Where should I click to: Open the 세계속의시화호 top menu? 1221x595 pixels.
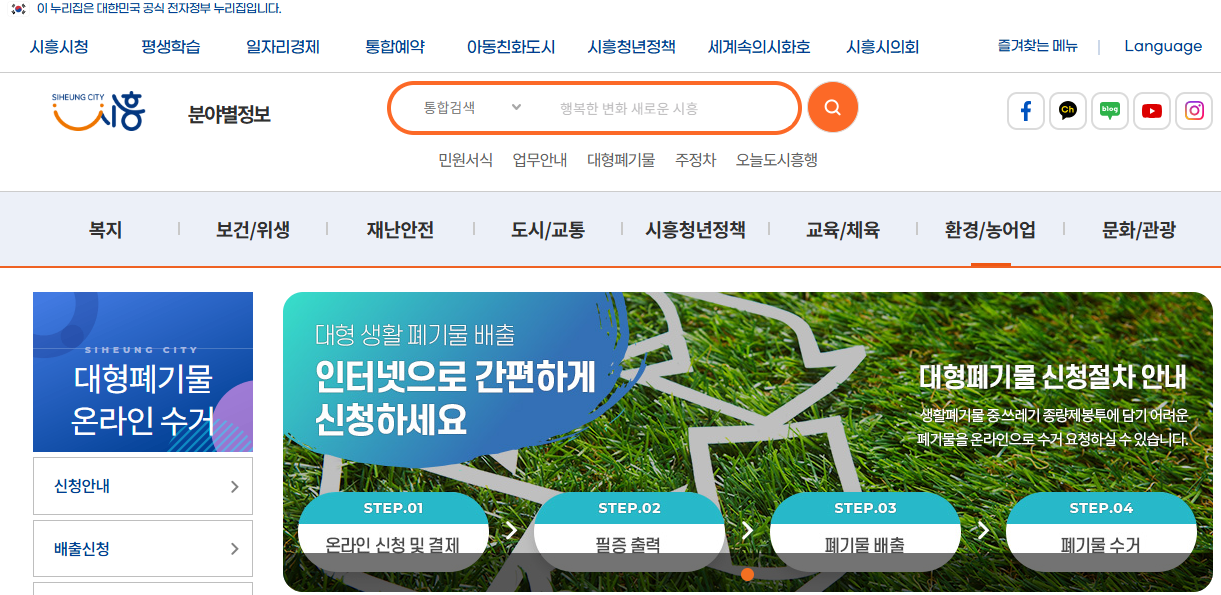point(759,47)
